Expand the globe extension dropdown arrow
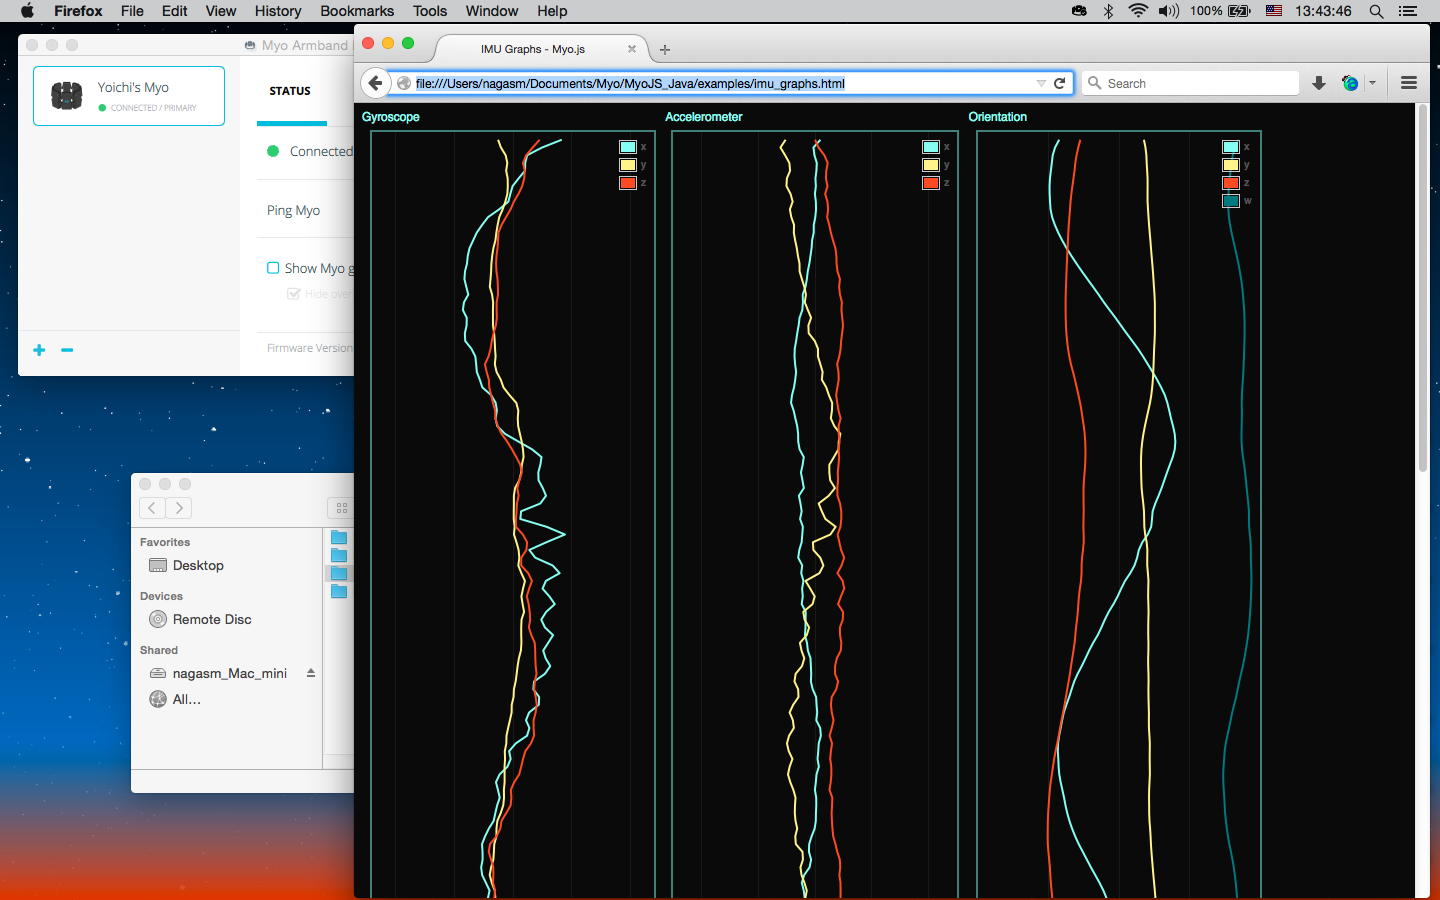Screen dimensions: 1440x900 1372,83
